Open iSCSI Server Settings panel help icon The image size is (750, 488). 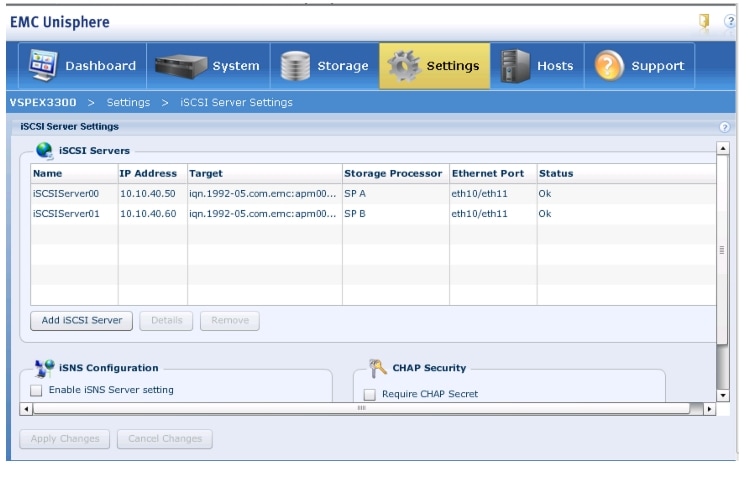(725, 127)
